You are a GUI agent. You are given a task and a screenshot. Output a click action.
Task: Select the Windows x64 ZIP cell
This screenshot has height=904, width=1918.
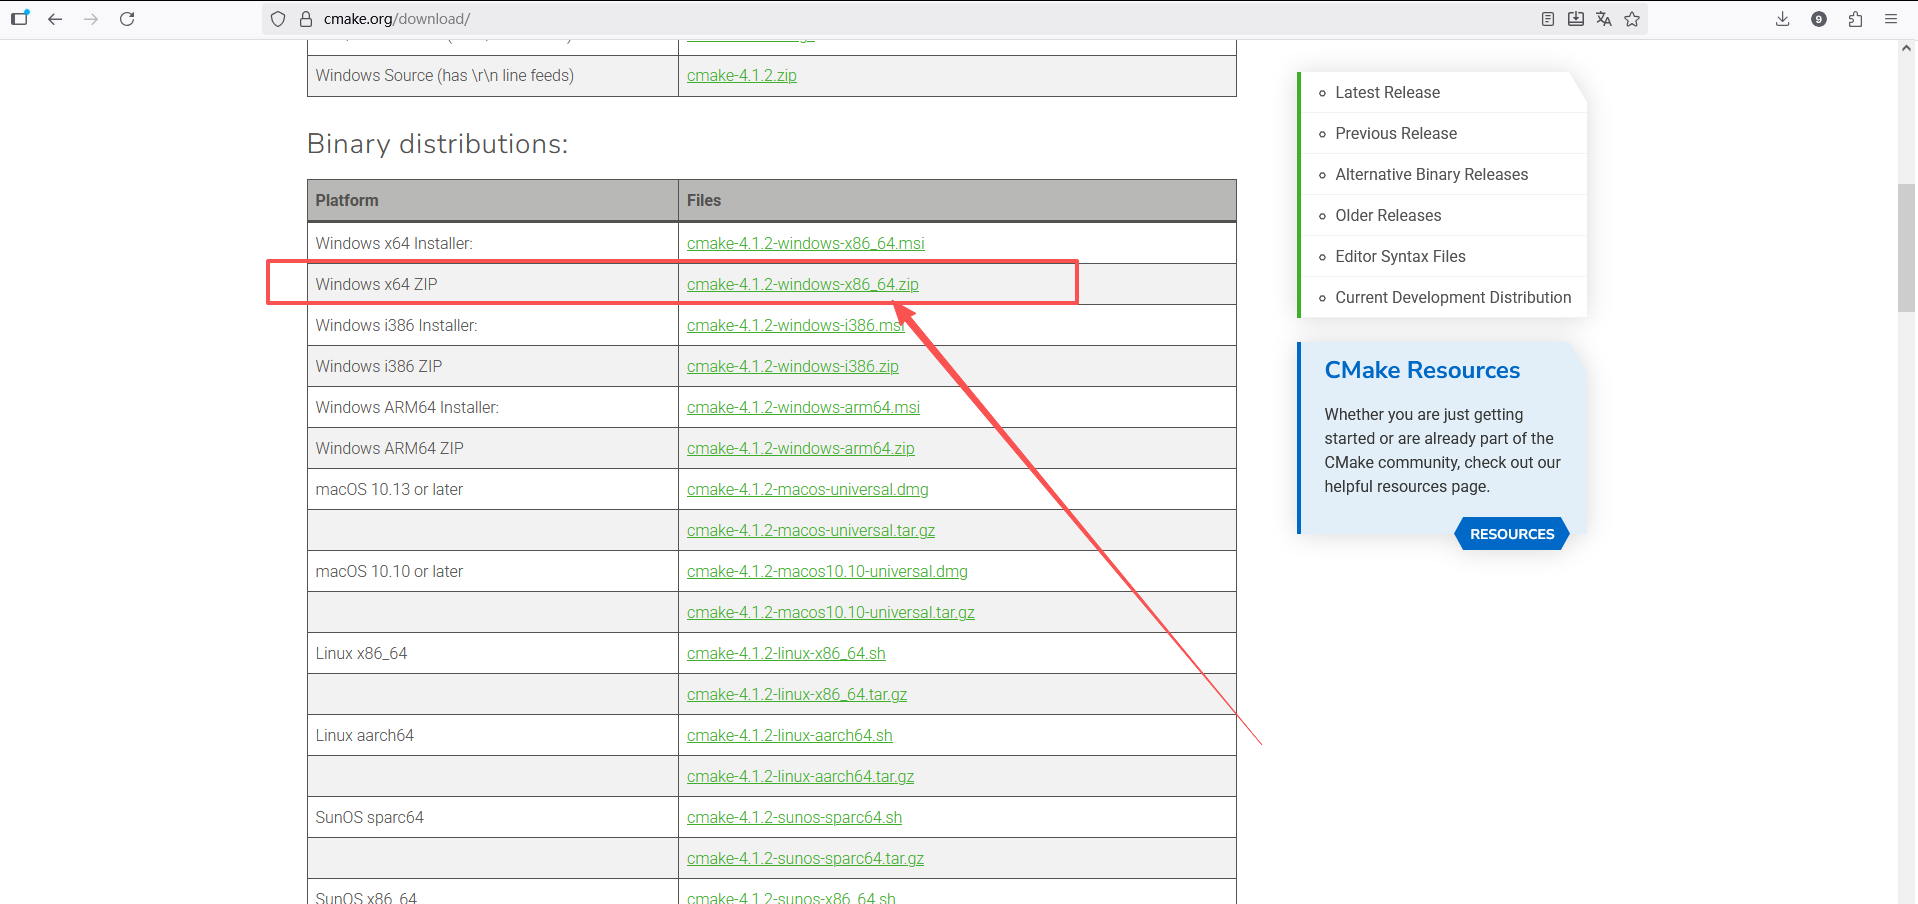[x=493, y=284]
